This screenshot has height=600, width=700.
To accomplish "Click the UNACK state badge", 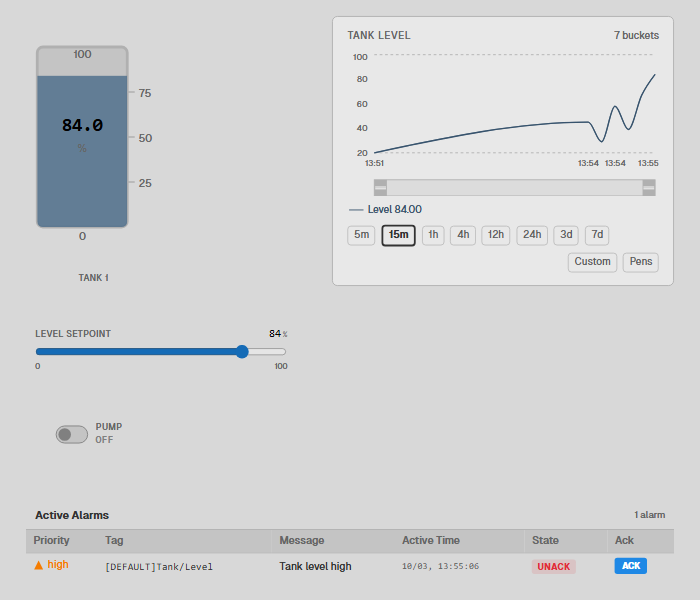I will (x=554, y=567).
